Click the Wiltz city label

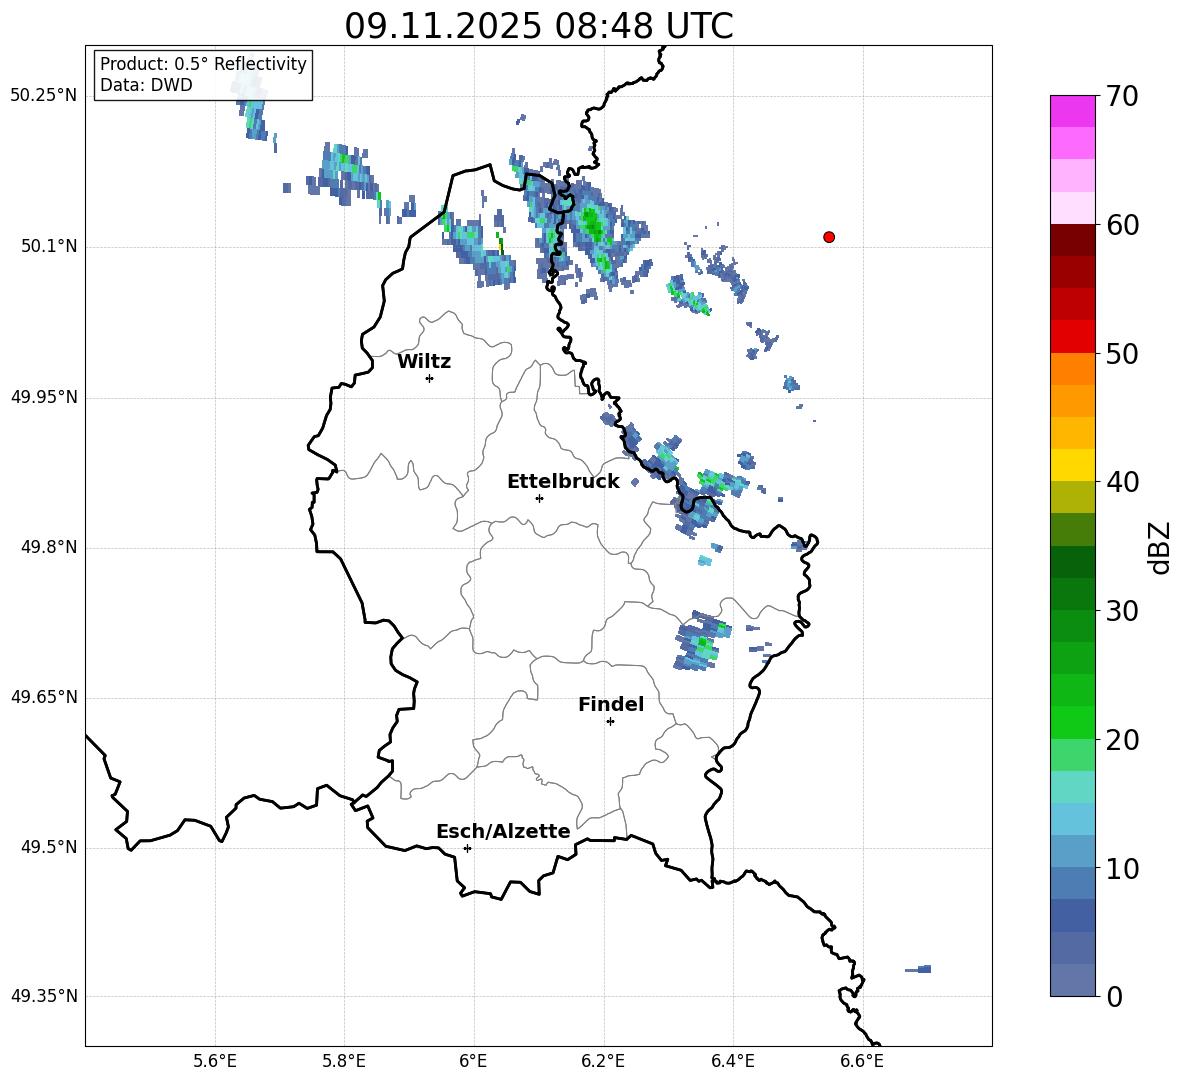click(424, 362)
